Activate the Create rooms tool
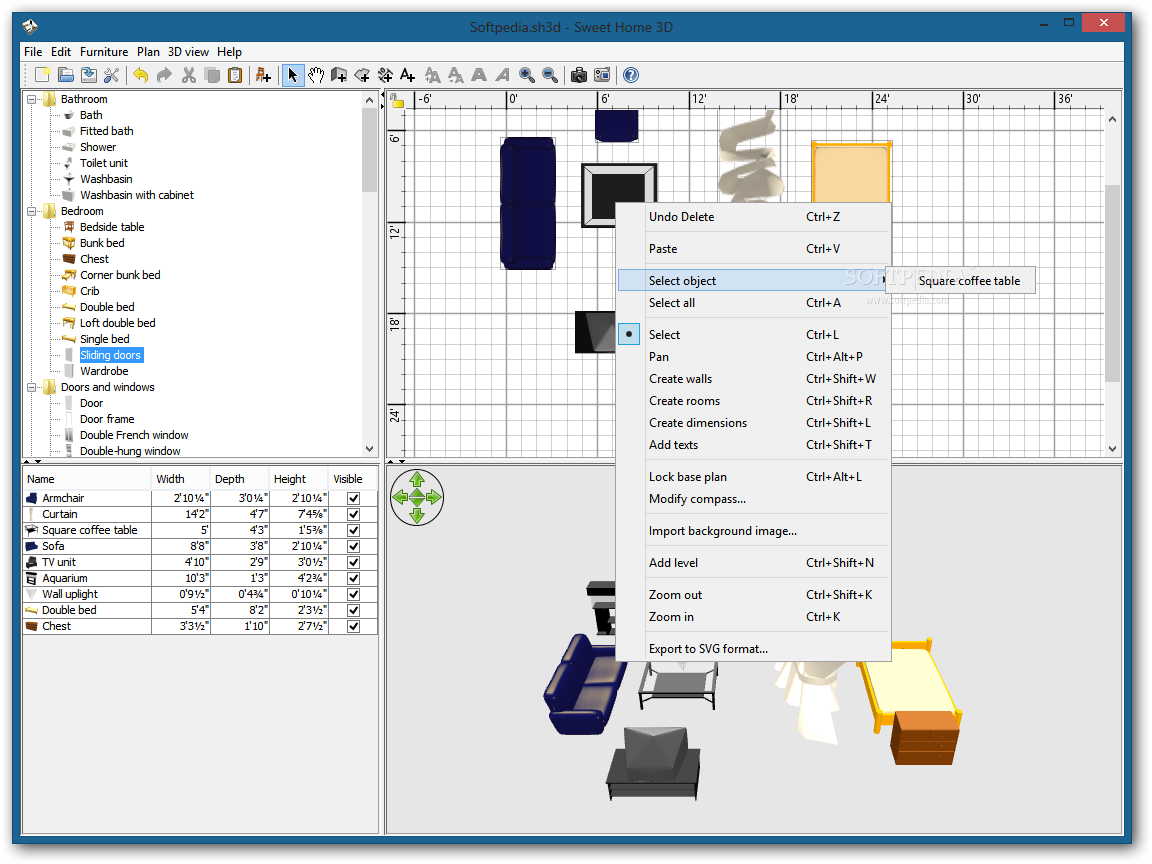 coord(362,75)
